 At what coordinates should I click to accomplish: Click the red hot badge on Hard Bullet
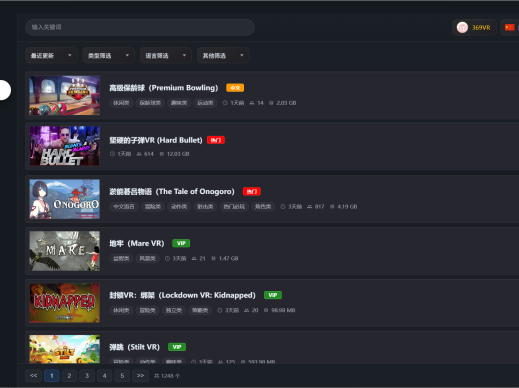[x=216, y=140]
